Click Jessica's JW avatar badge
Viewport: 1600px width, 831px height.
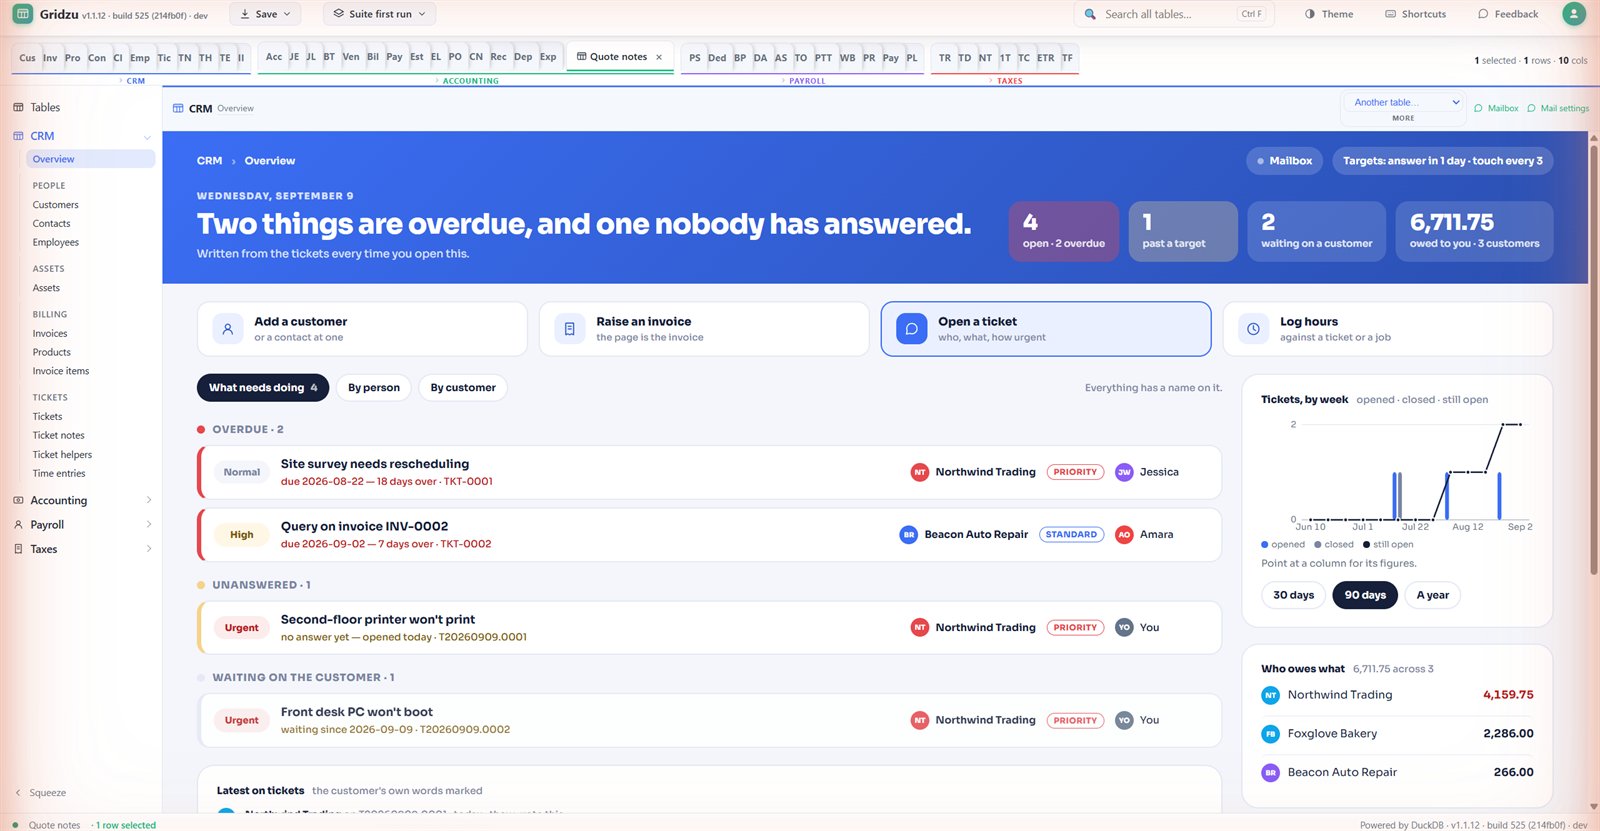[x=1124, y=472]
